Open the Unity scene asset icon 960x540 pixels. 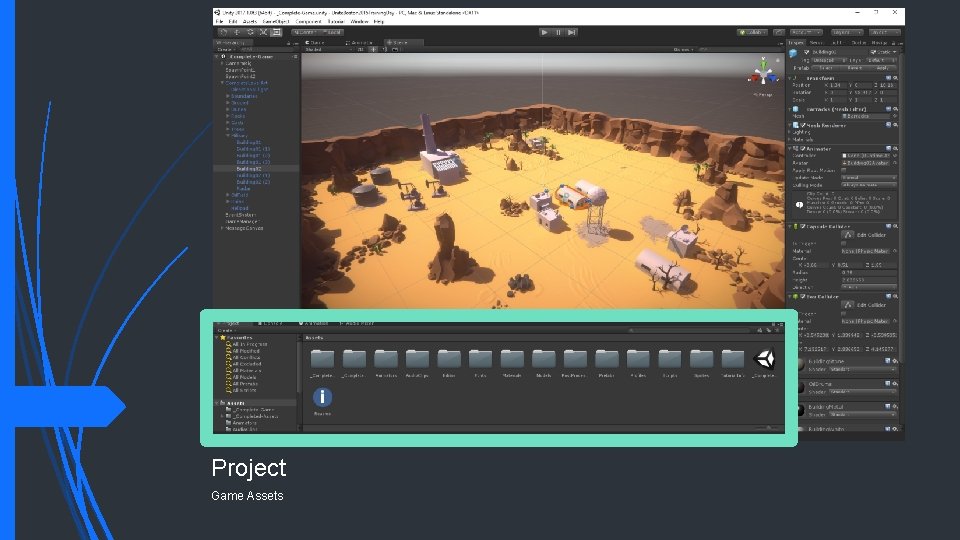pyautogui.click(x=764, y=359)
